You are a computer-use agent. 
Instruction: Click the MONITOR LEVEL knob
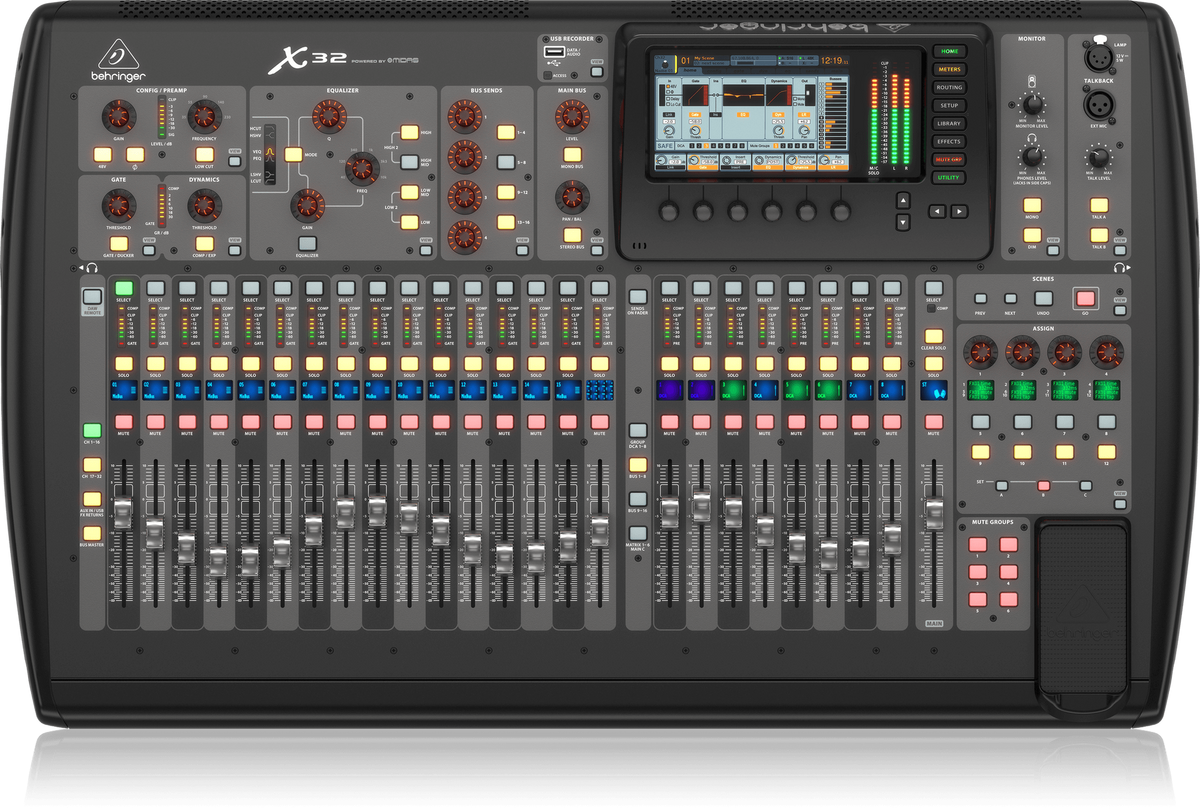click(1031, 104)
